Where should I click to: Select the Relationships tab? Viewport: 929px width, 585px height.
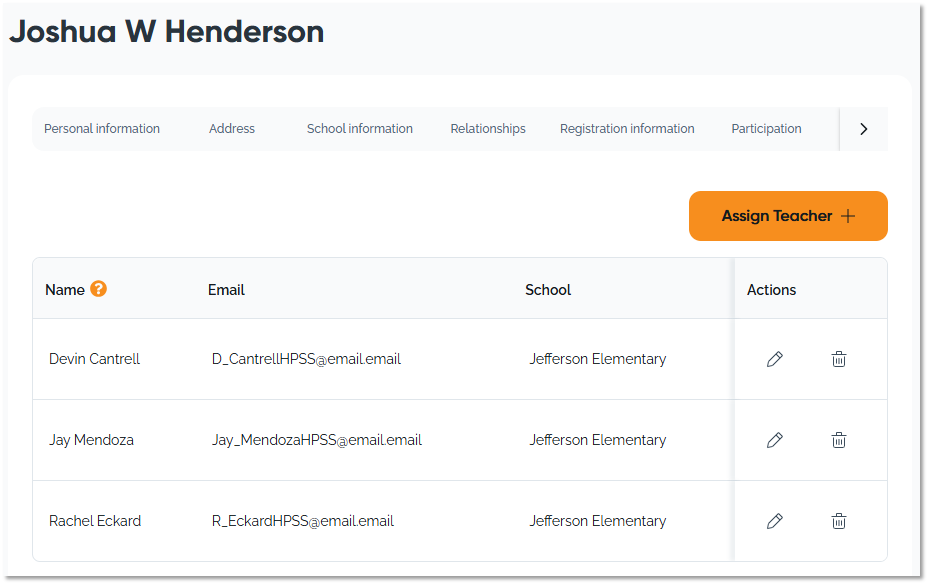pos(488,129)
